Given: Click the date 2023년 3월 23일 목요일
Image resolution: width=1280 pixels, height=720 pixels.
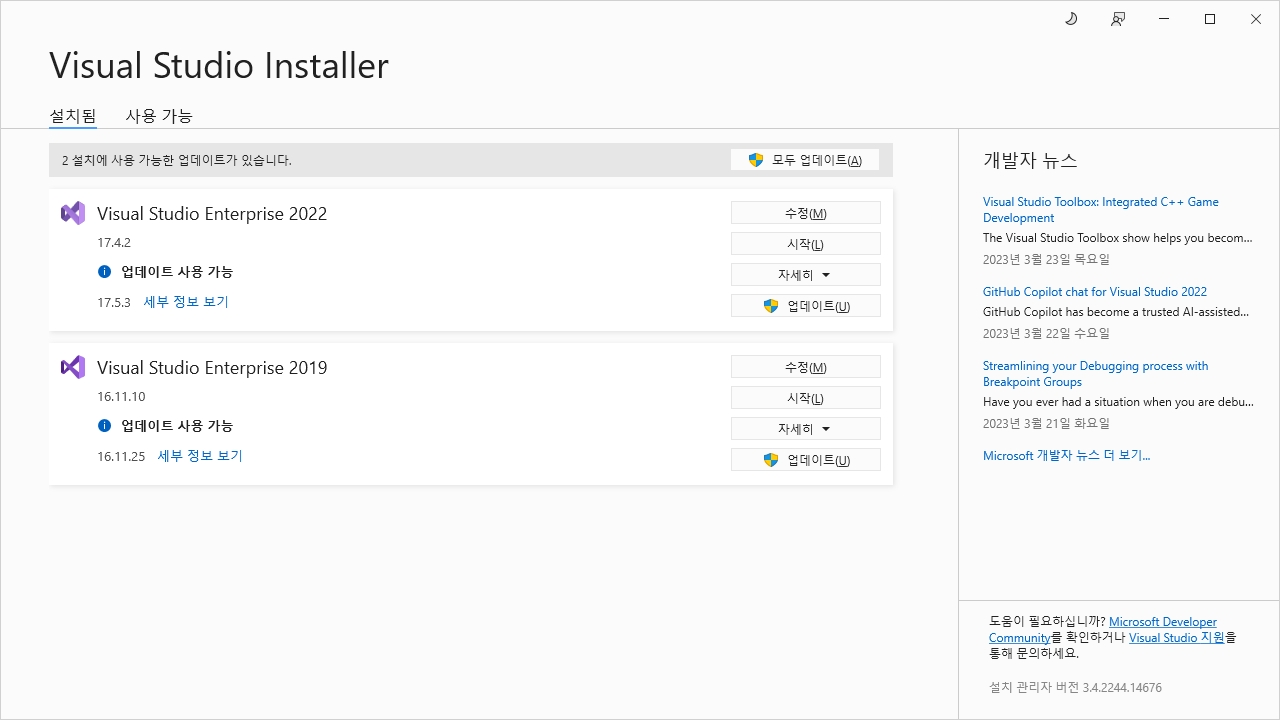Looking at the screenshot, I should [x=1046, y=260].
